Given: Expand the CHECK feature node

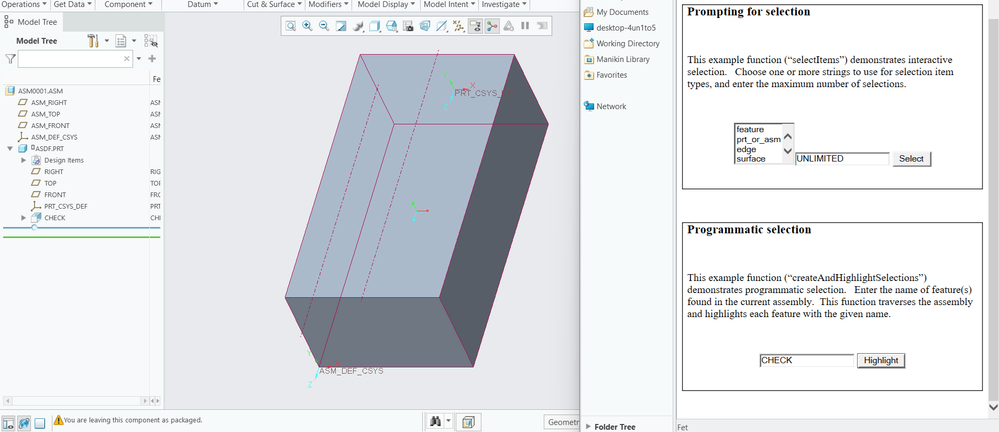Looking at the screenshot, I should [x=24, y=218].
